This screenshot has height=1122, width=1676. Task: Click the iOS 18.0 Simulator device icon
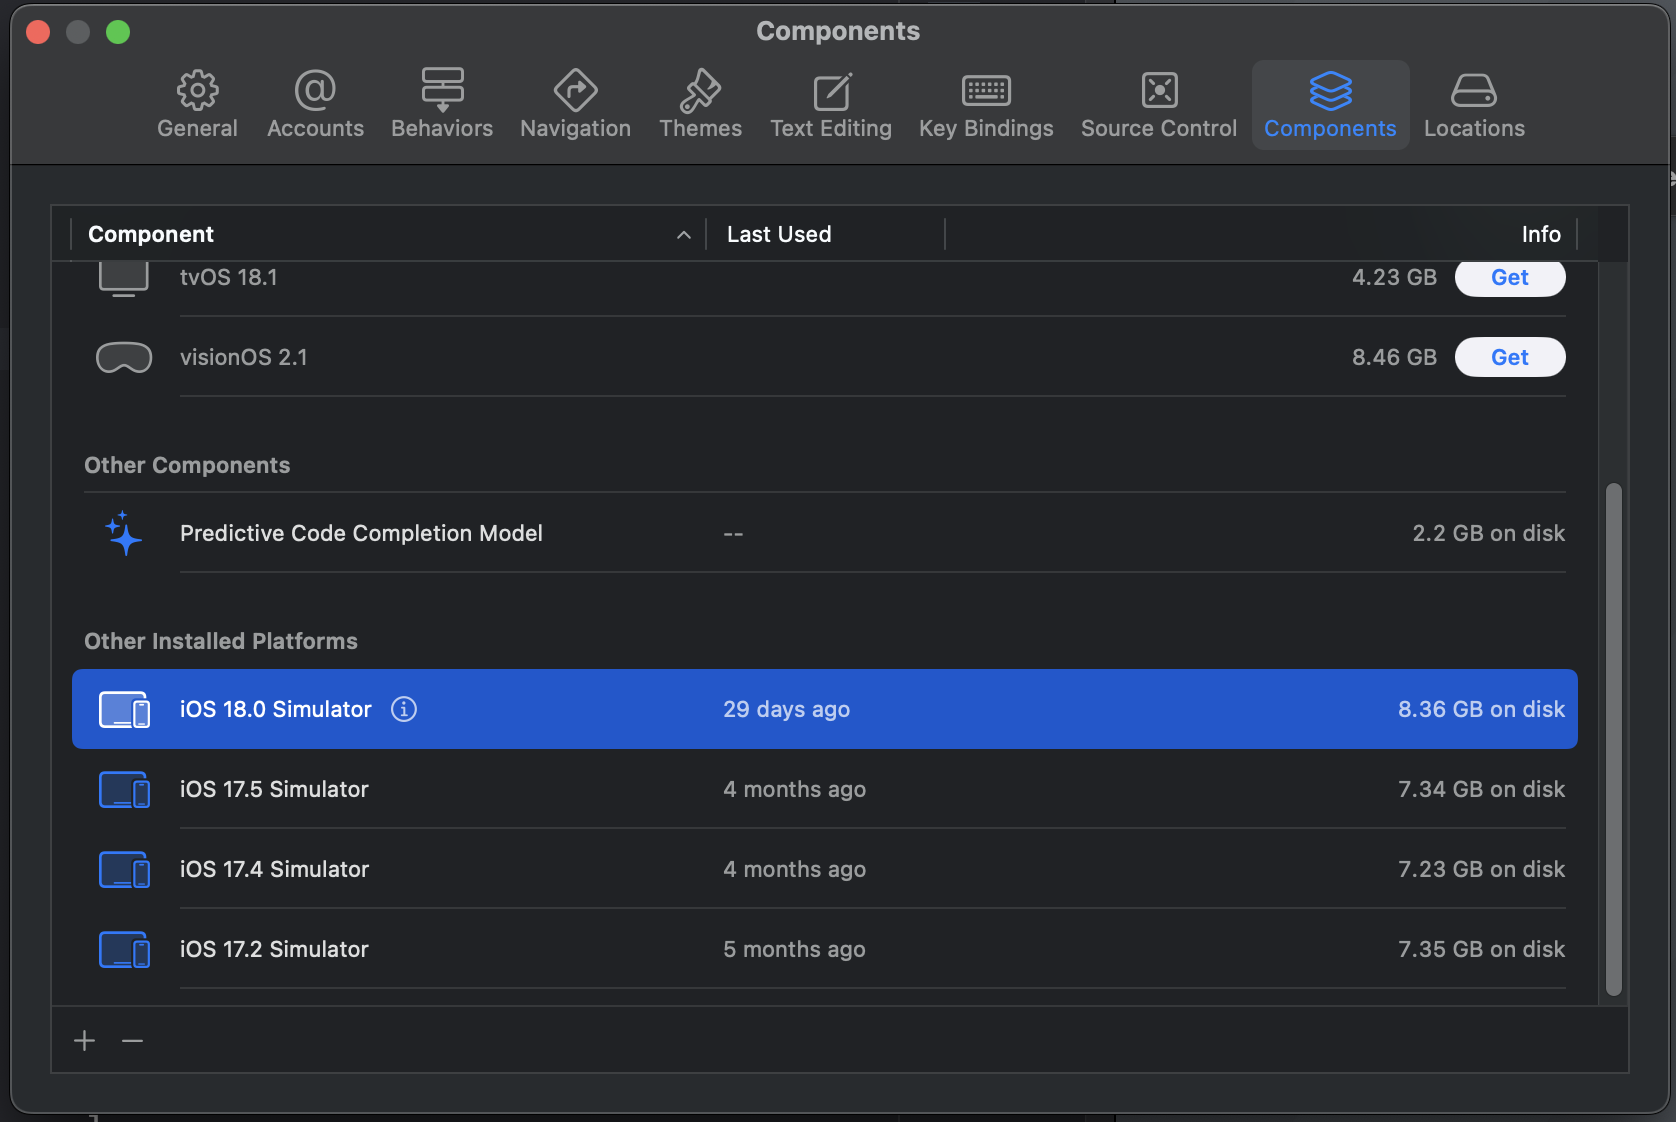[124, 709]
